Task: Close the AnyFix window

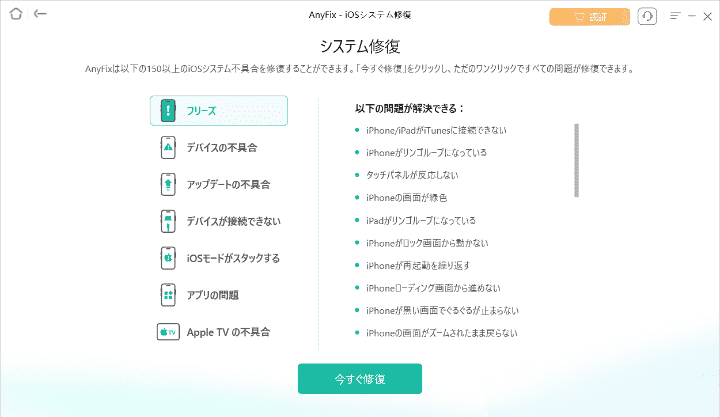Action: click(x=708, y=17)
